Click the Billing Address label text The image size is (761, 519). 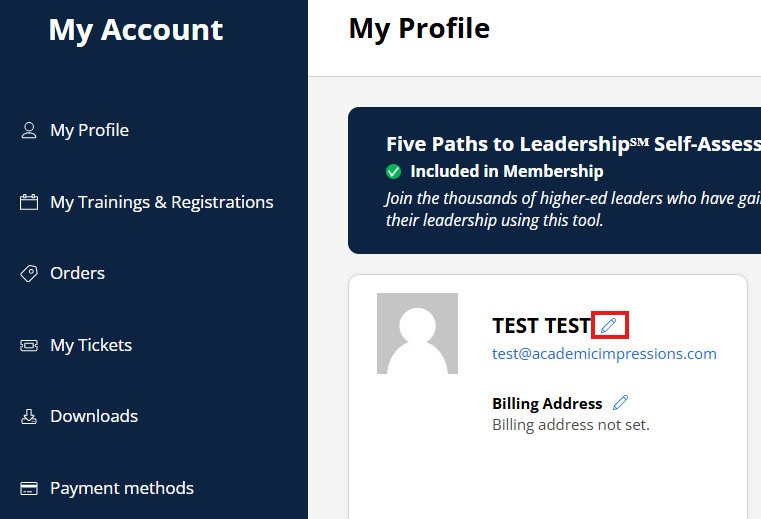547,404
